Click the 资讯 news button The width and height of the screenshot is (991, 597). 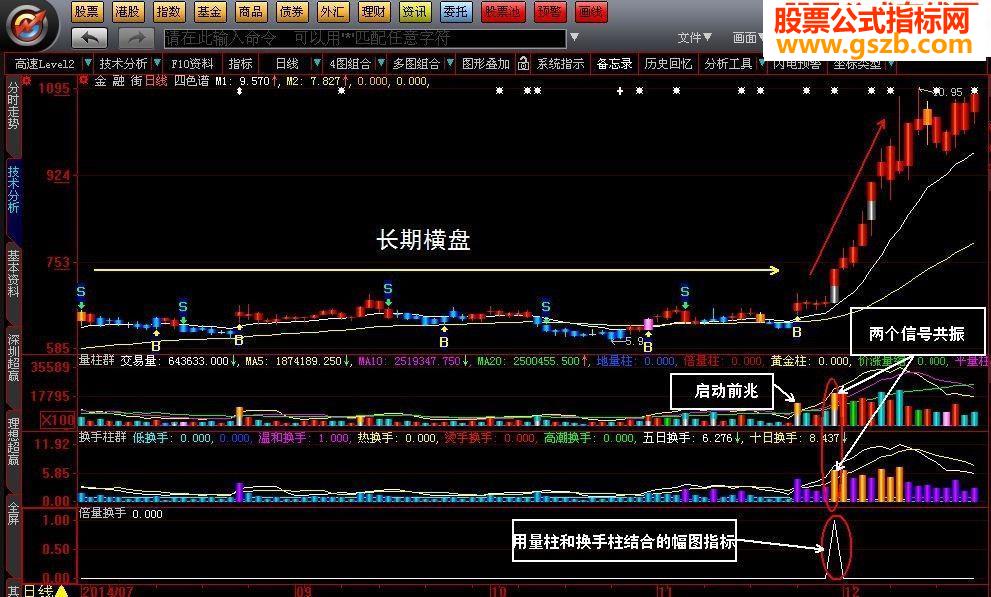[x=415, y=13]
